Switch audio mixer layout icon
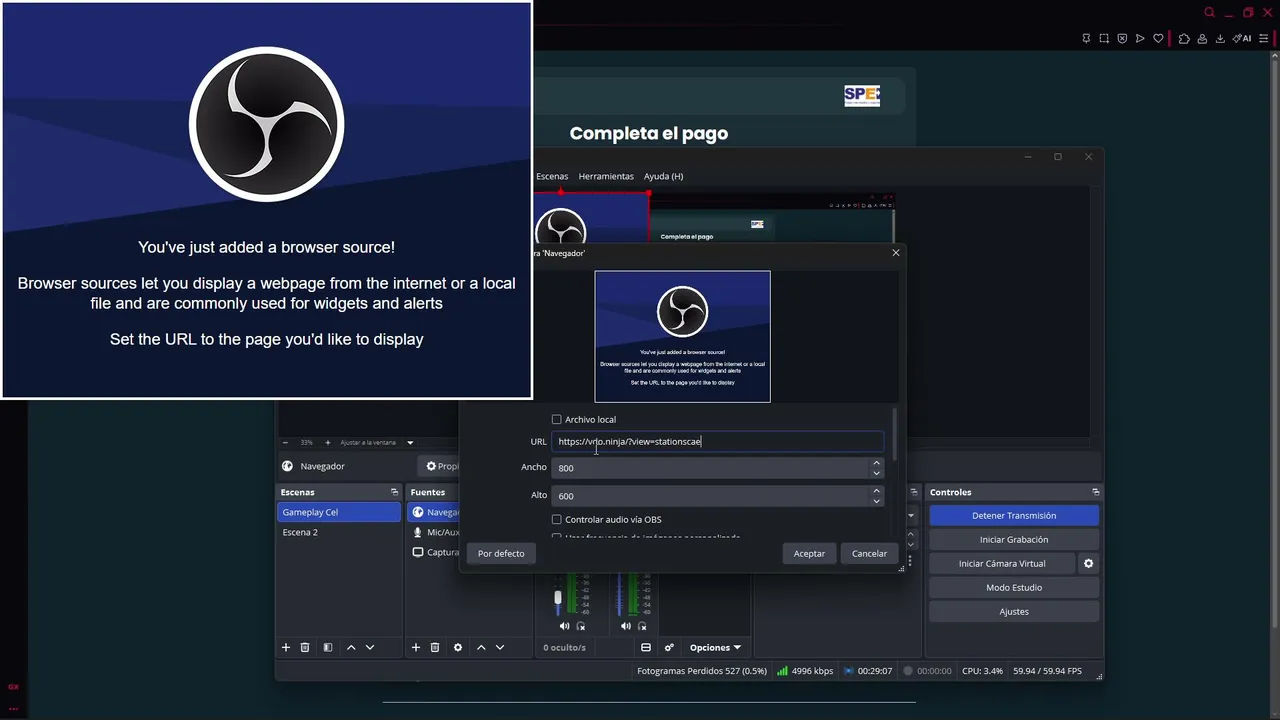The image size is (1280, 720). (646, 648)
